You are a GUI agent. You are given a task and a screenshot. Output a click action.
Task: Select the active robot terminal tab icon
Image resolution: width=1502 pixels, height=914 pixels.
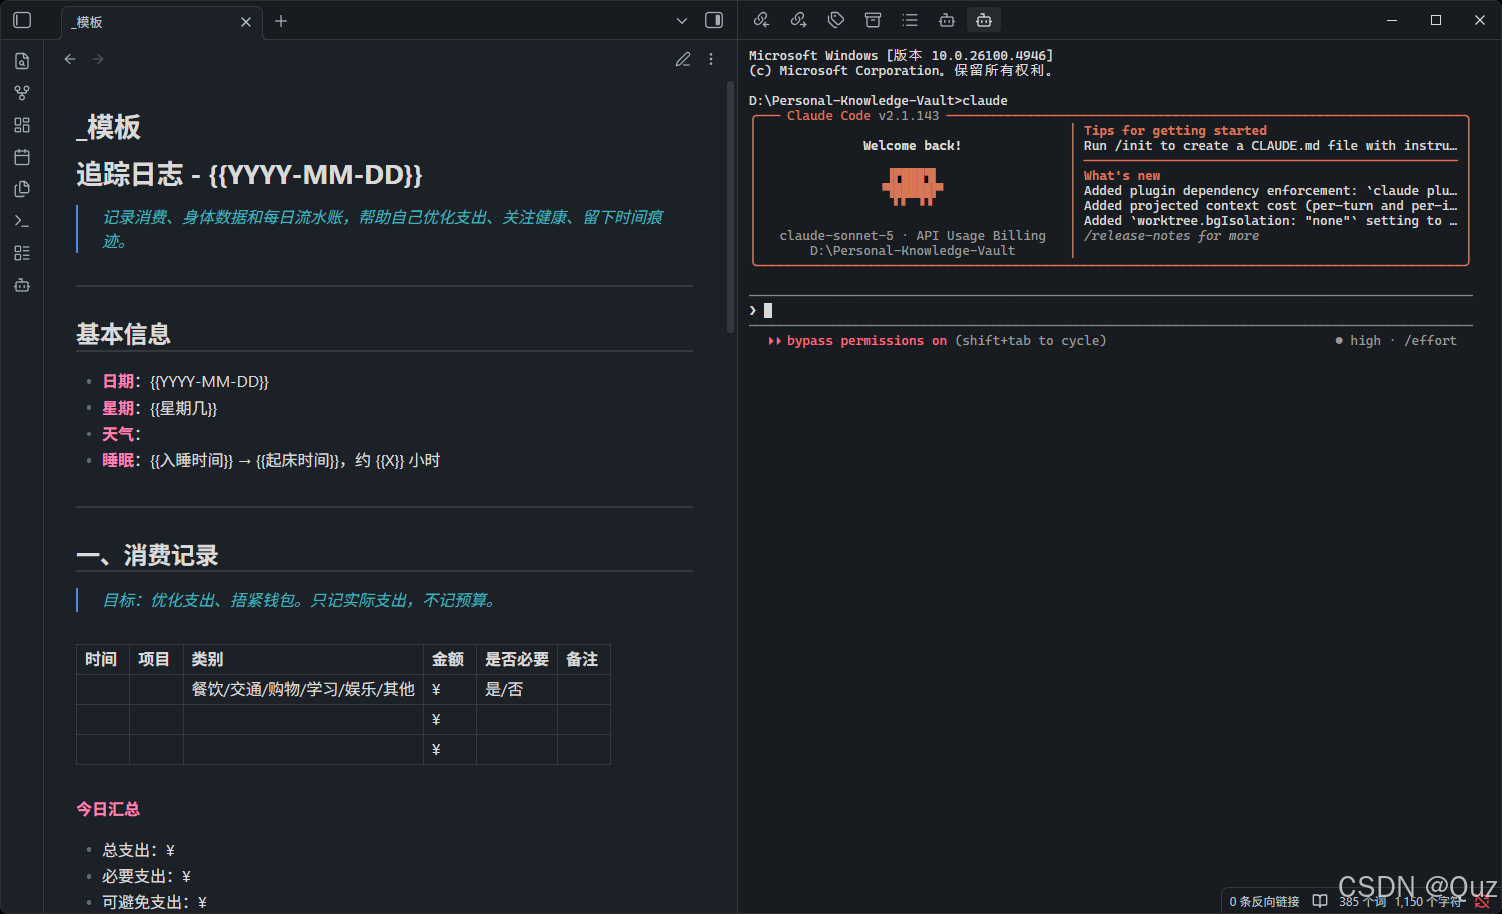coord(984,20)
